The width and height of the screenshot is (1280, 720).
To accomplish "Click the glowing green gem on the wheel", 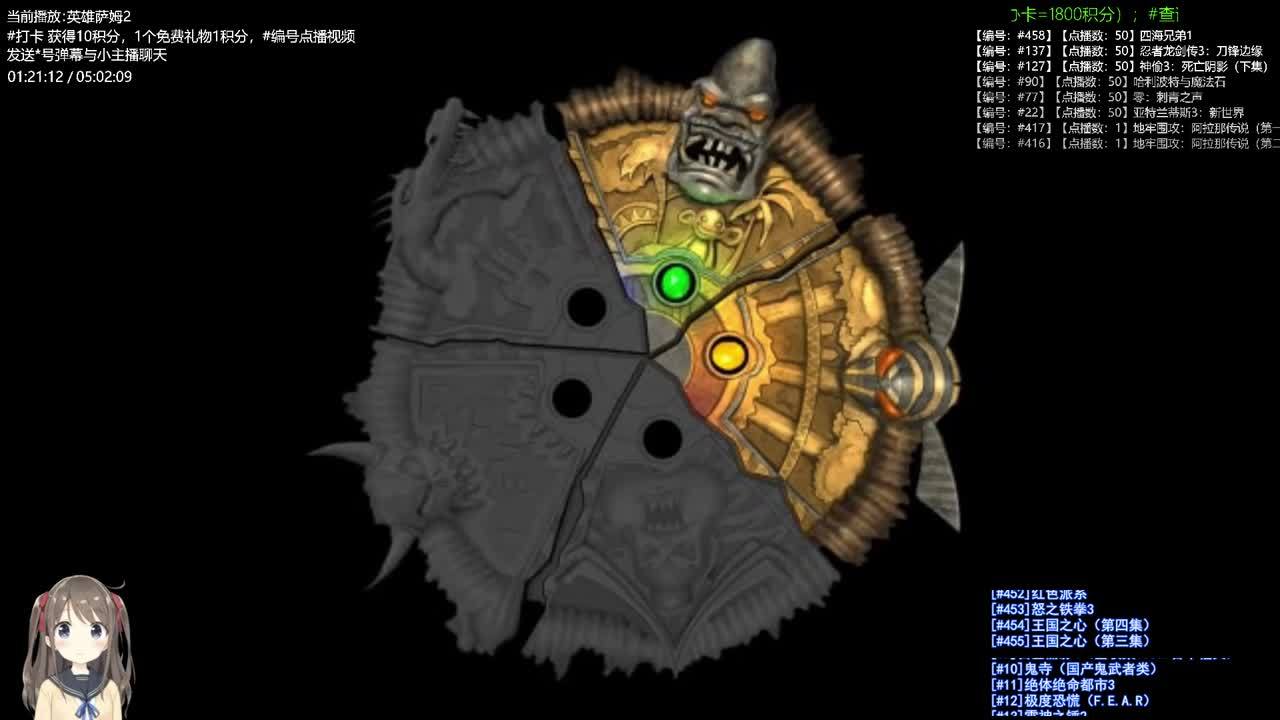I will [x=675, y=281].
